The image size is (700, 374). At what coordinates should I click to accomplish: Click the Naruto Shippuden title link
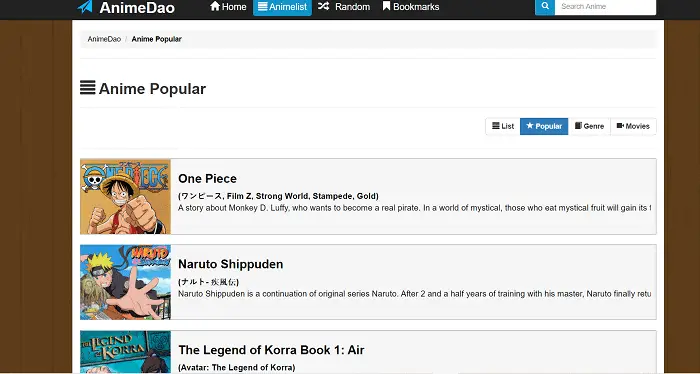(x=230, y=264)
